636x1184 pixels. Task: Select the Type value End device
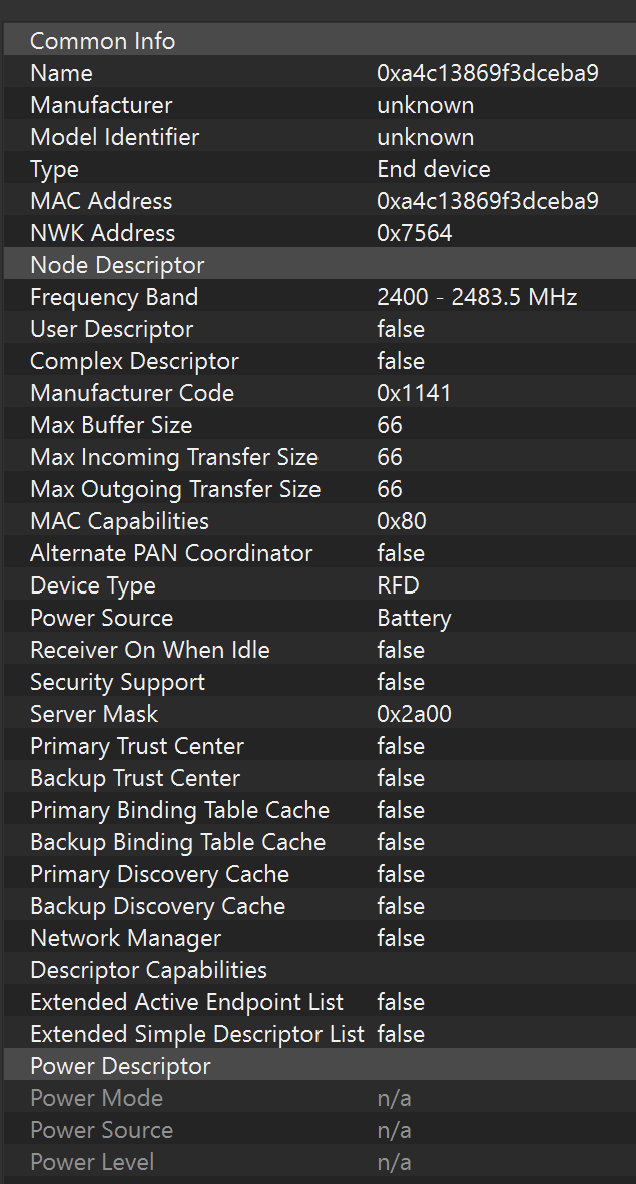(x=433, y=169)
